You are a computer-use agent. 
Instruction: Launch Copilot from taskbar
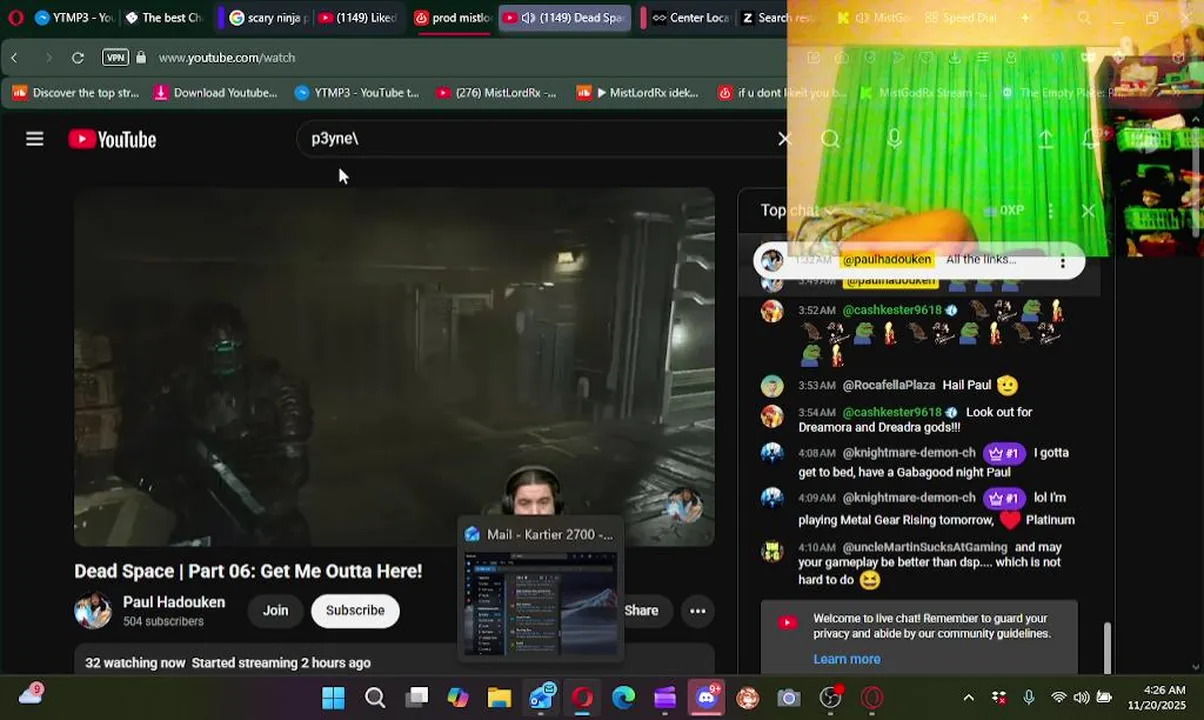click(458, 697)
